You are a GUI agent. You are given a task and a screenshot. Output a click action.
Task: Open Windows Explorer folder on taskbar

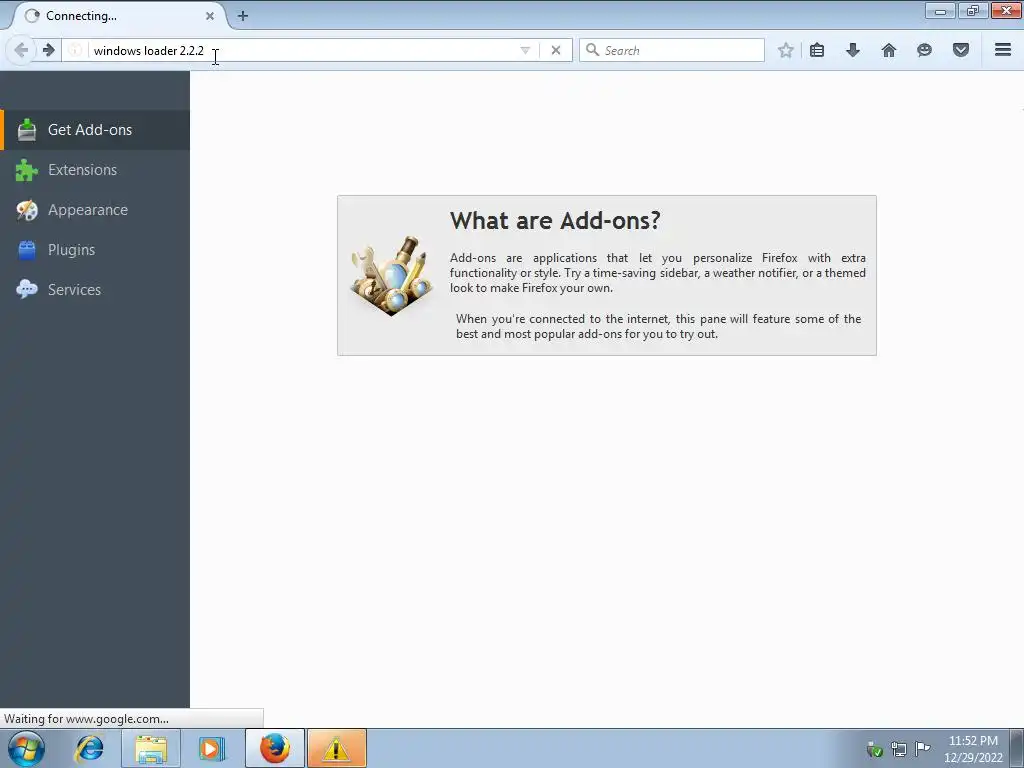(x=151, y=748)
